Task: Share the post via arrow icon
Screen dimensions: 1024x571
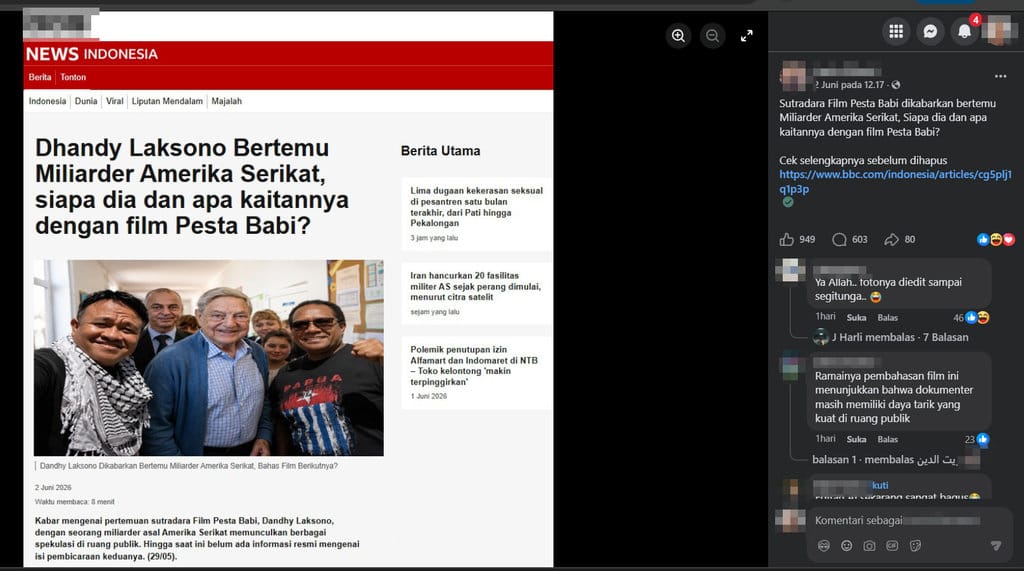Action: [x=891, y=240]
